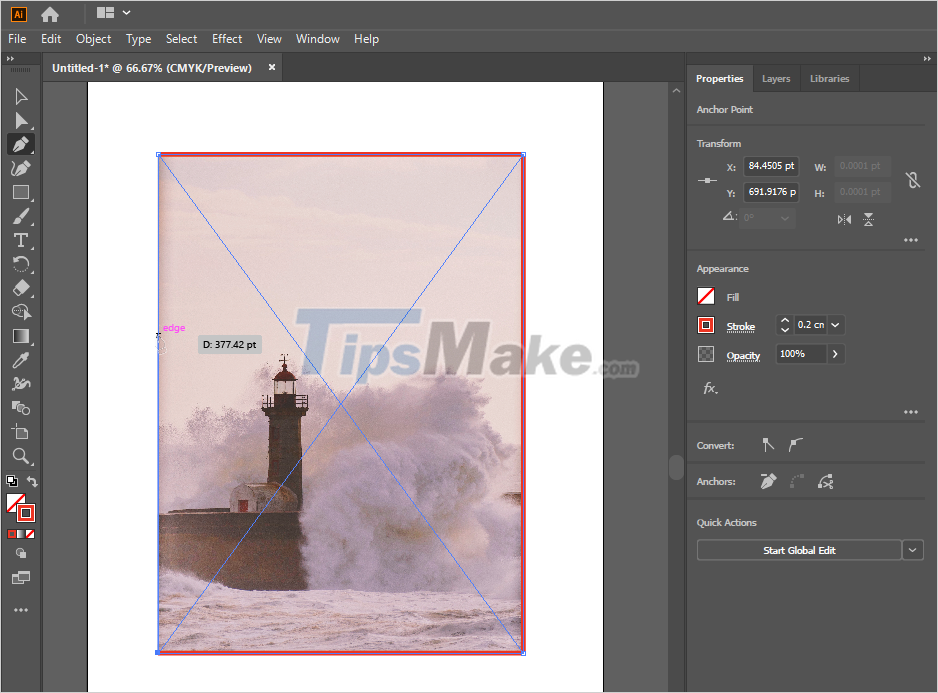Select the Type tool

coord(21,240)
